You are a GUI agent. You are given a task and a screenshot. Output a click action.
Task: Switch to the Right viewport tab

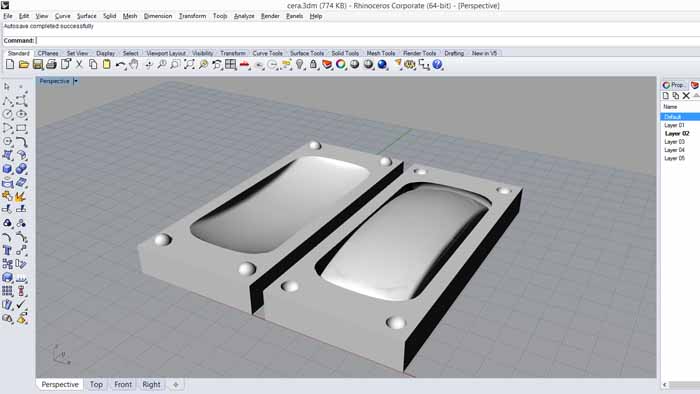[151, 384]
